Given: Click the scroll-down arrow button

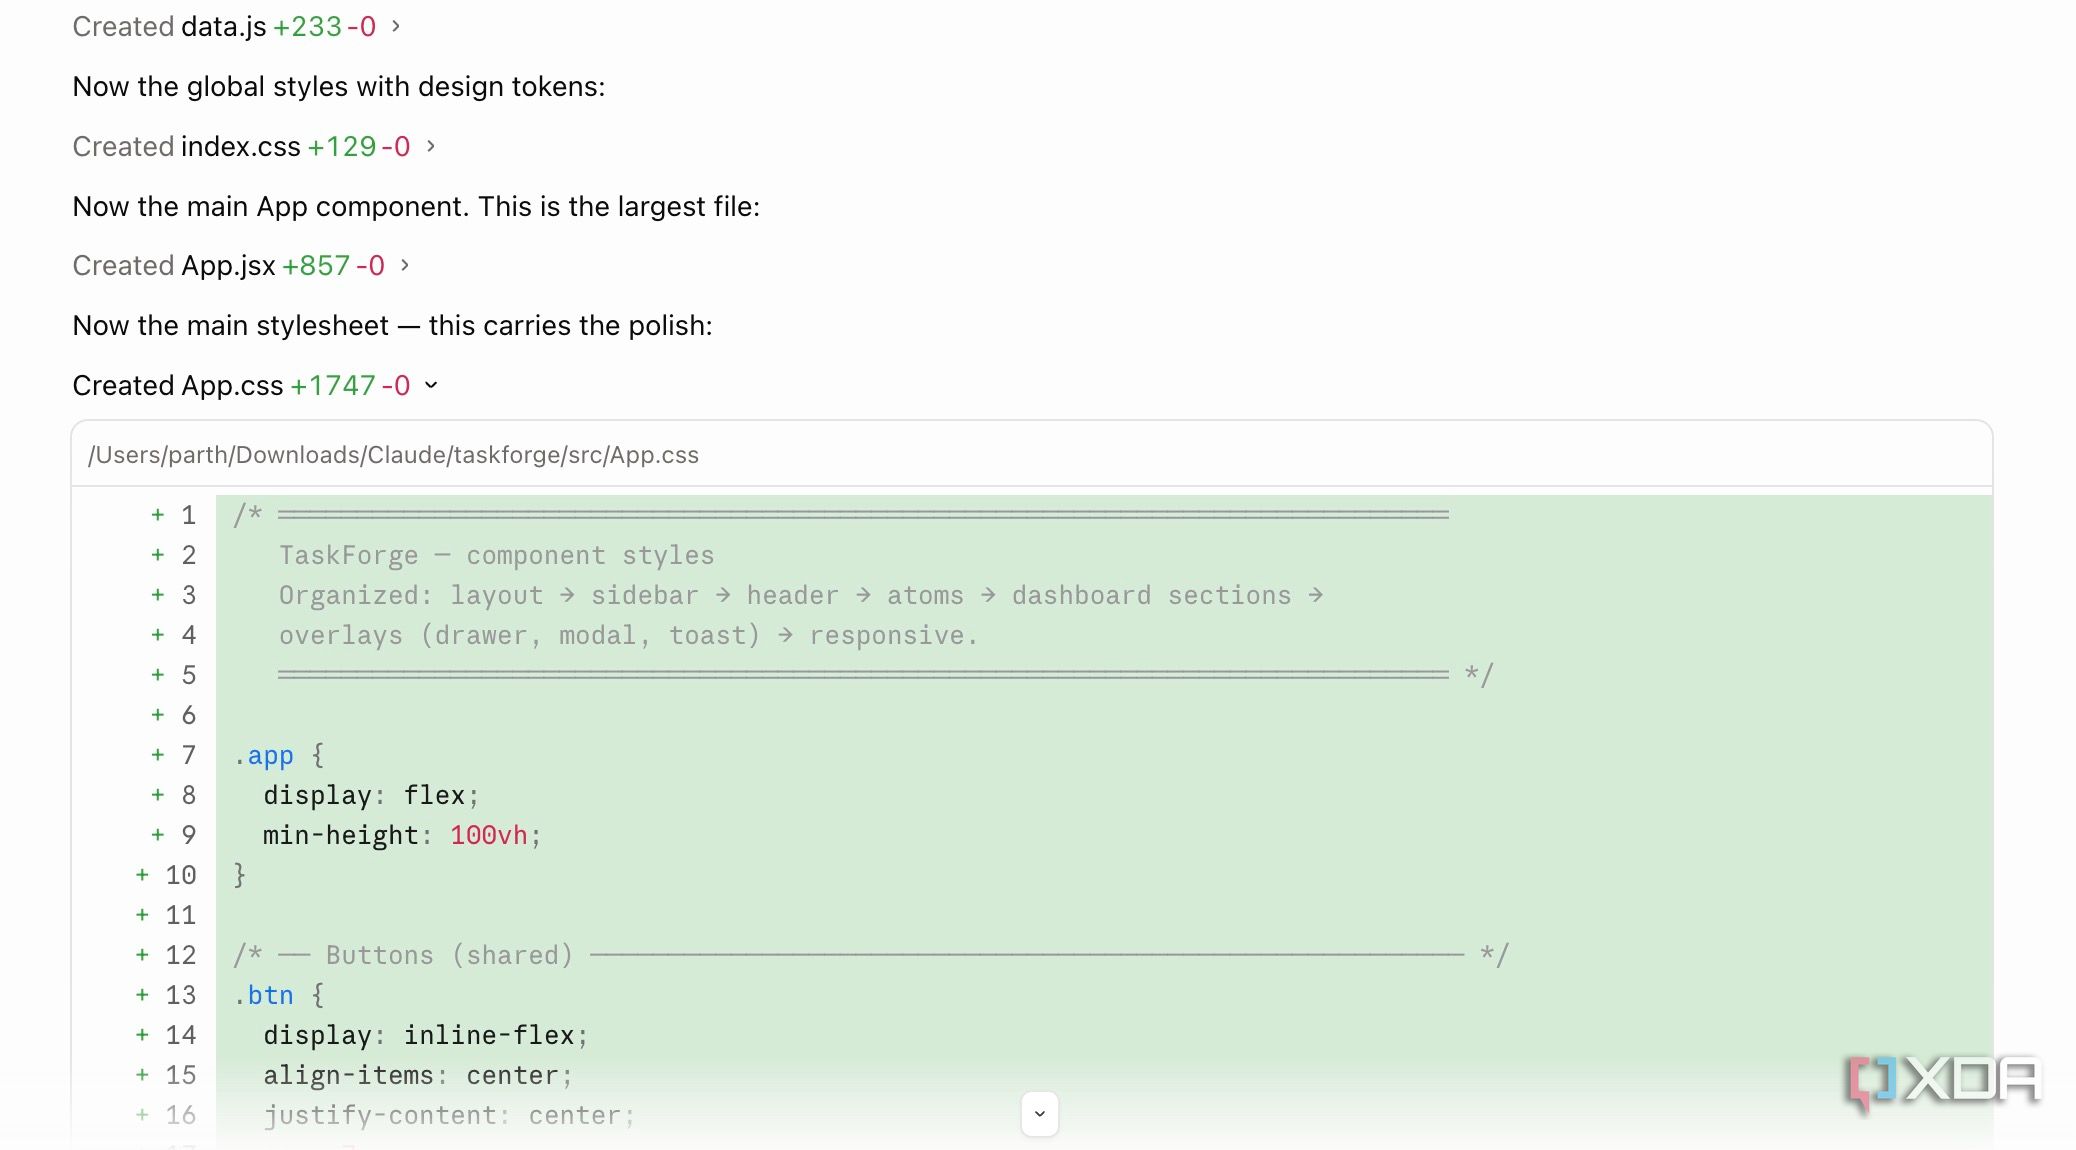Looking at the screenshot, I should coord(1040,1114).
